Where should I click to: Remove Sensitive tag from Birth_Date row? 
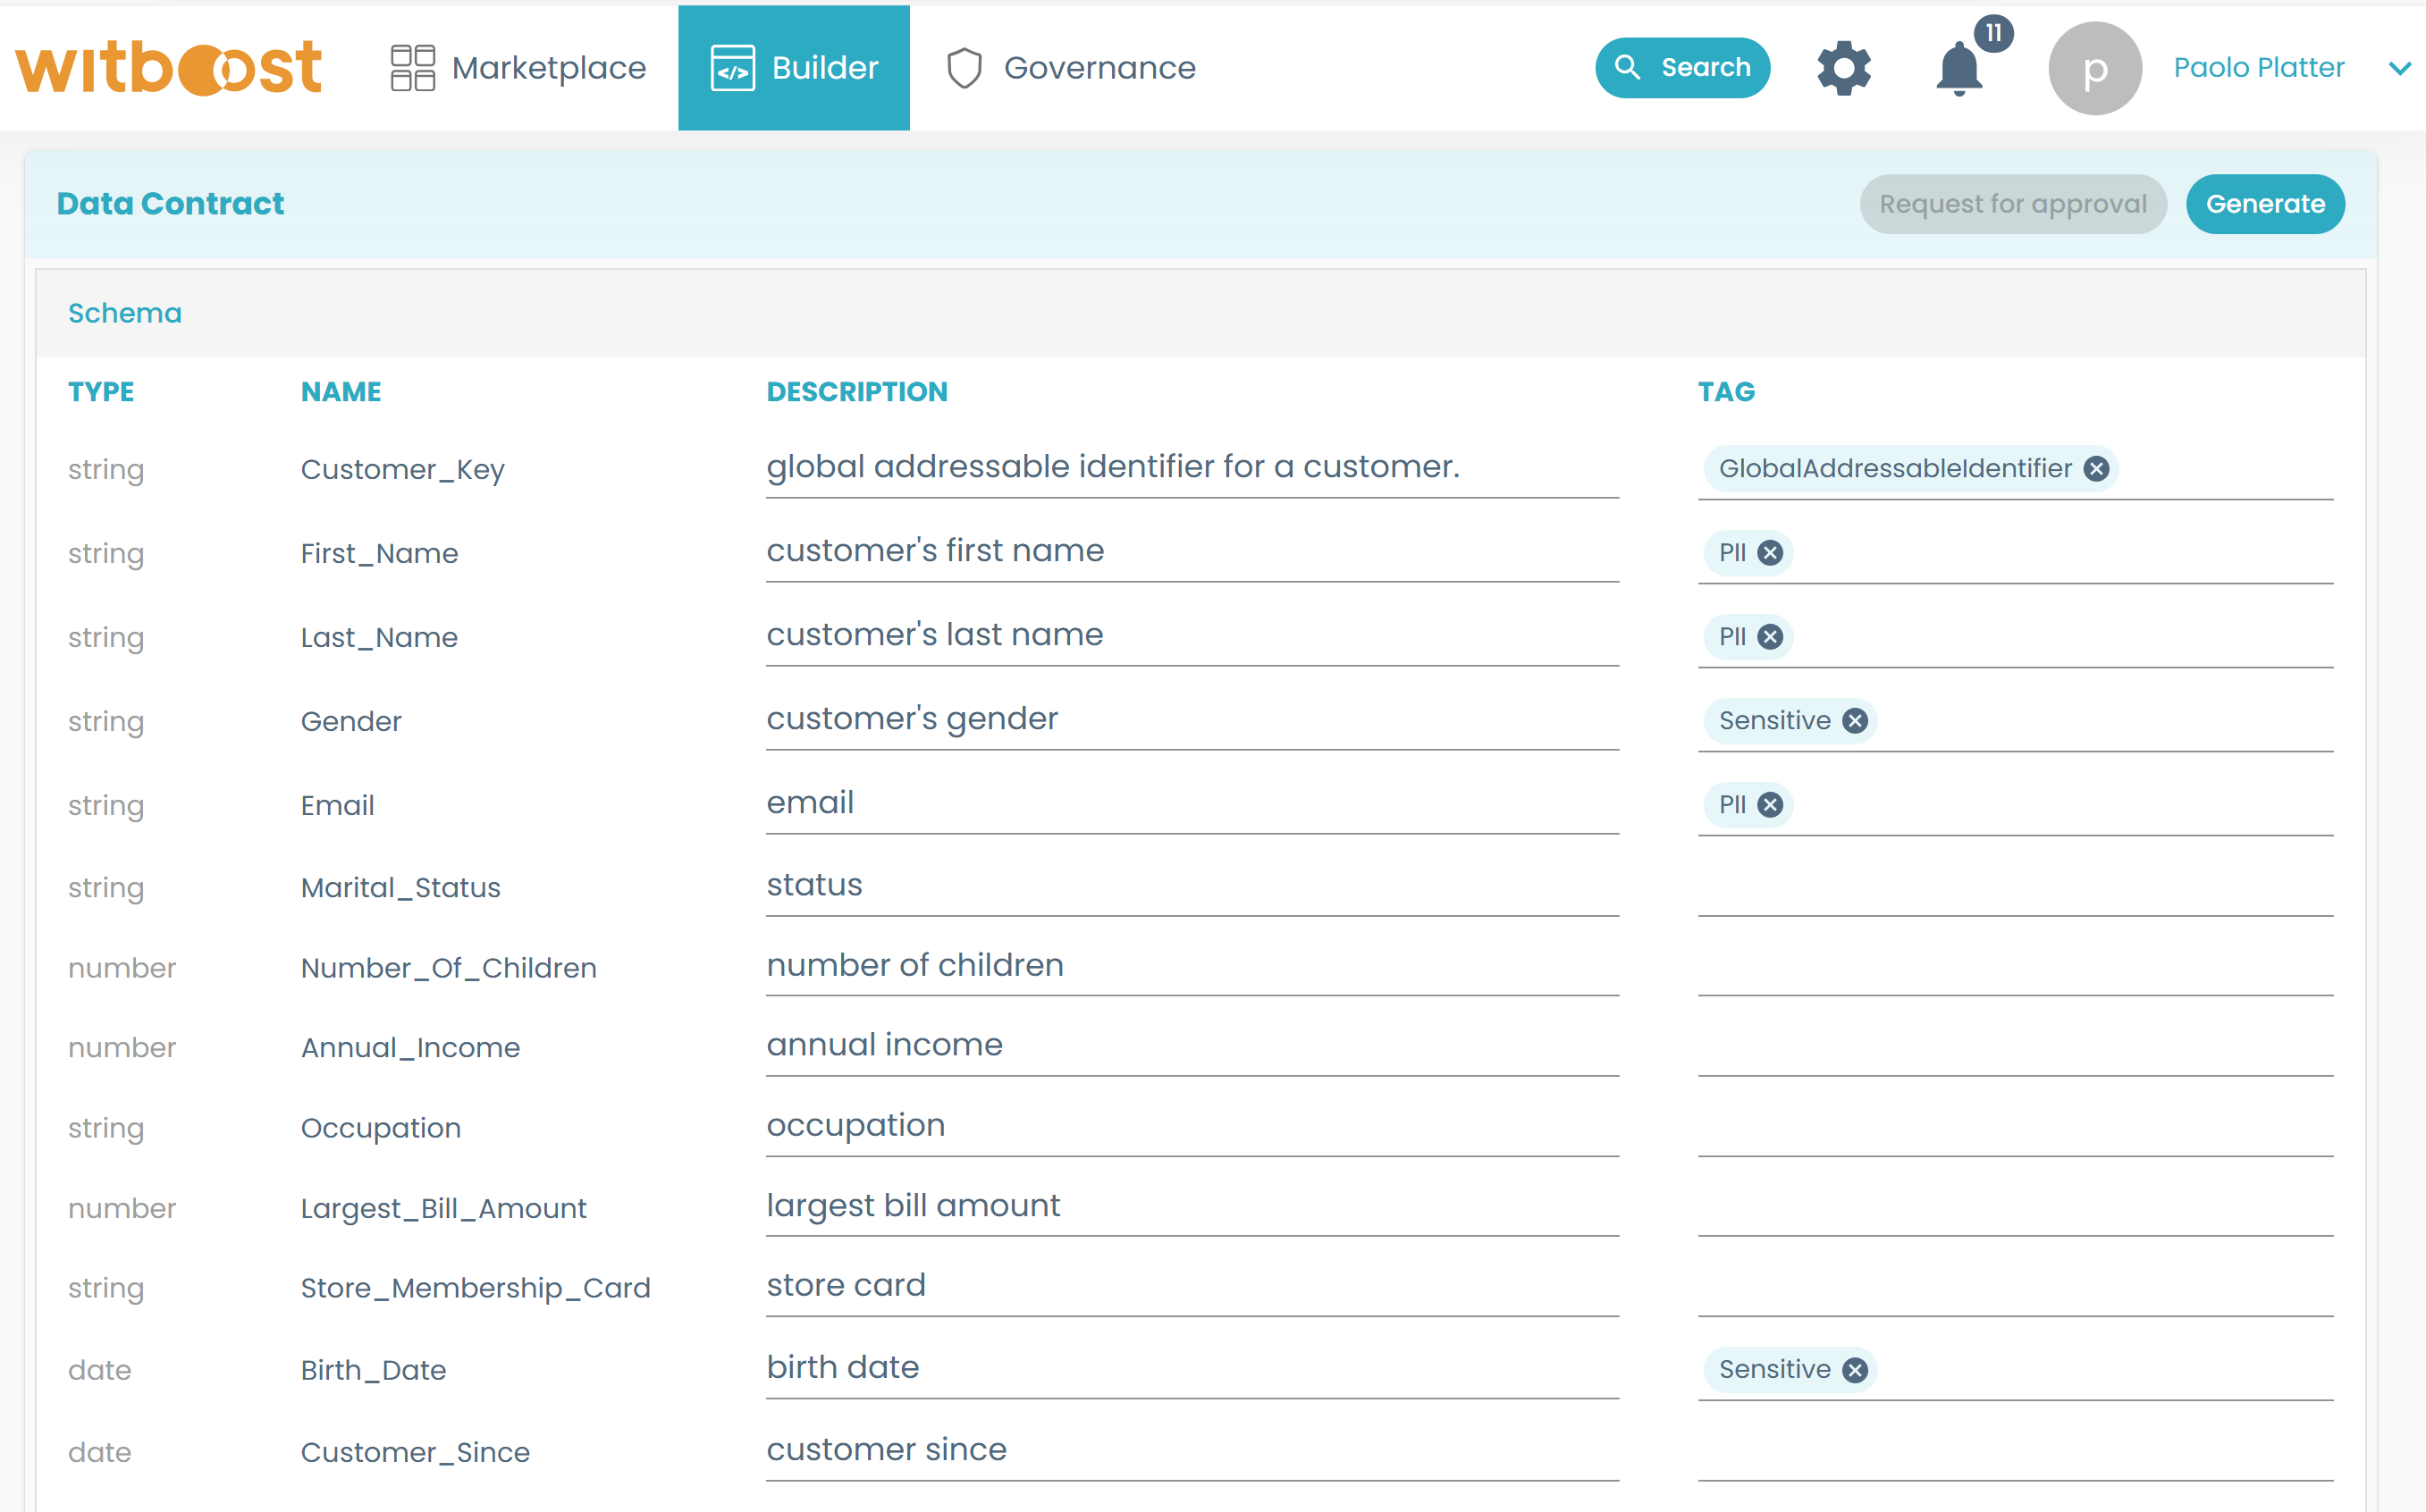(1855, 1370)
